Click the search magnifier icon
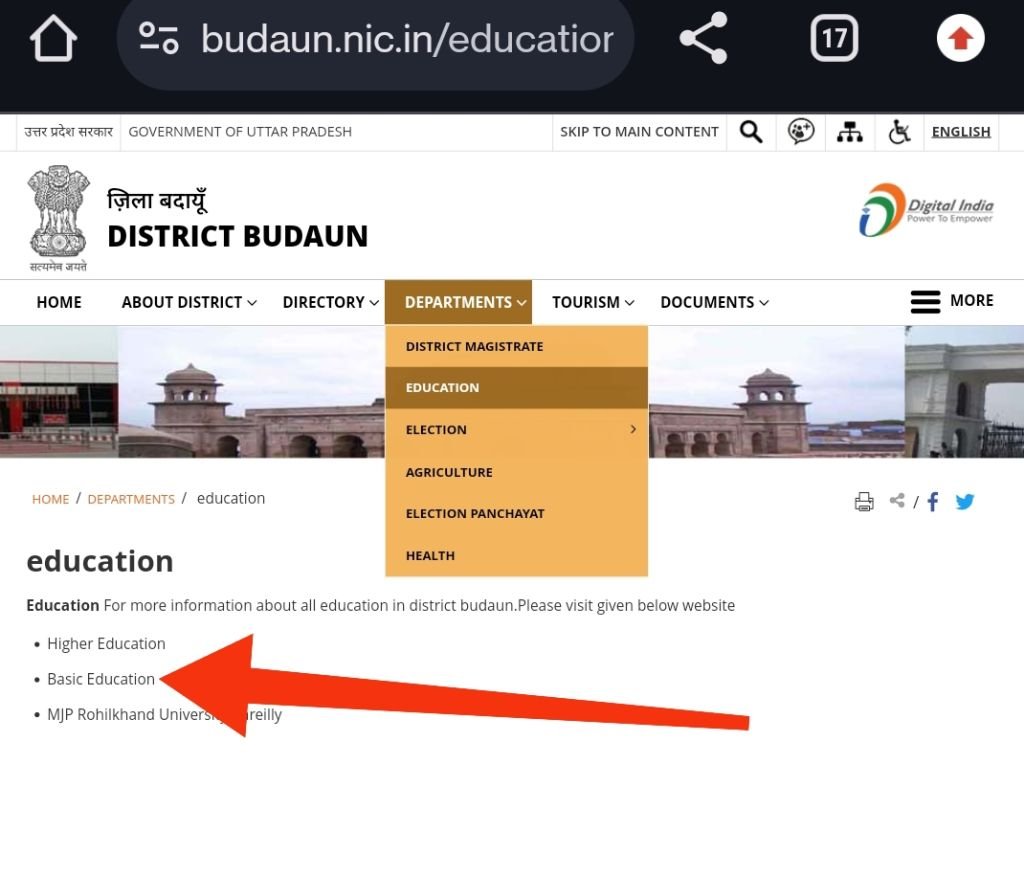This screenshot has width=1024, height=876. pos(751,132)
